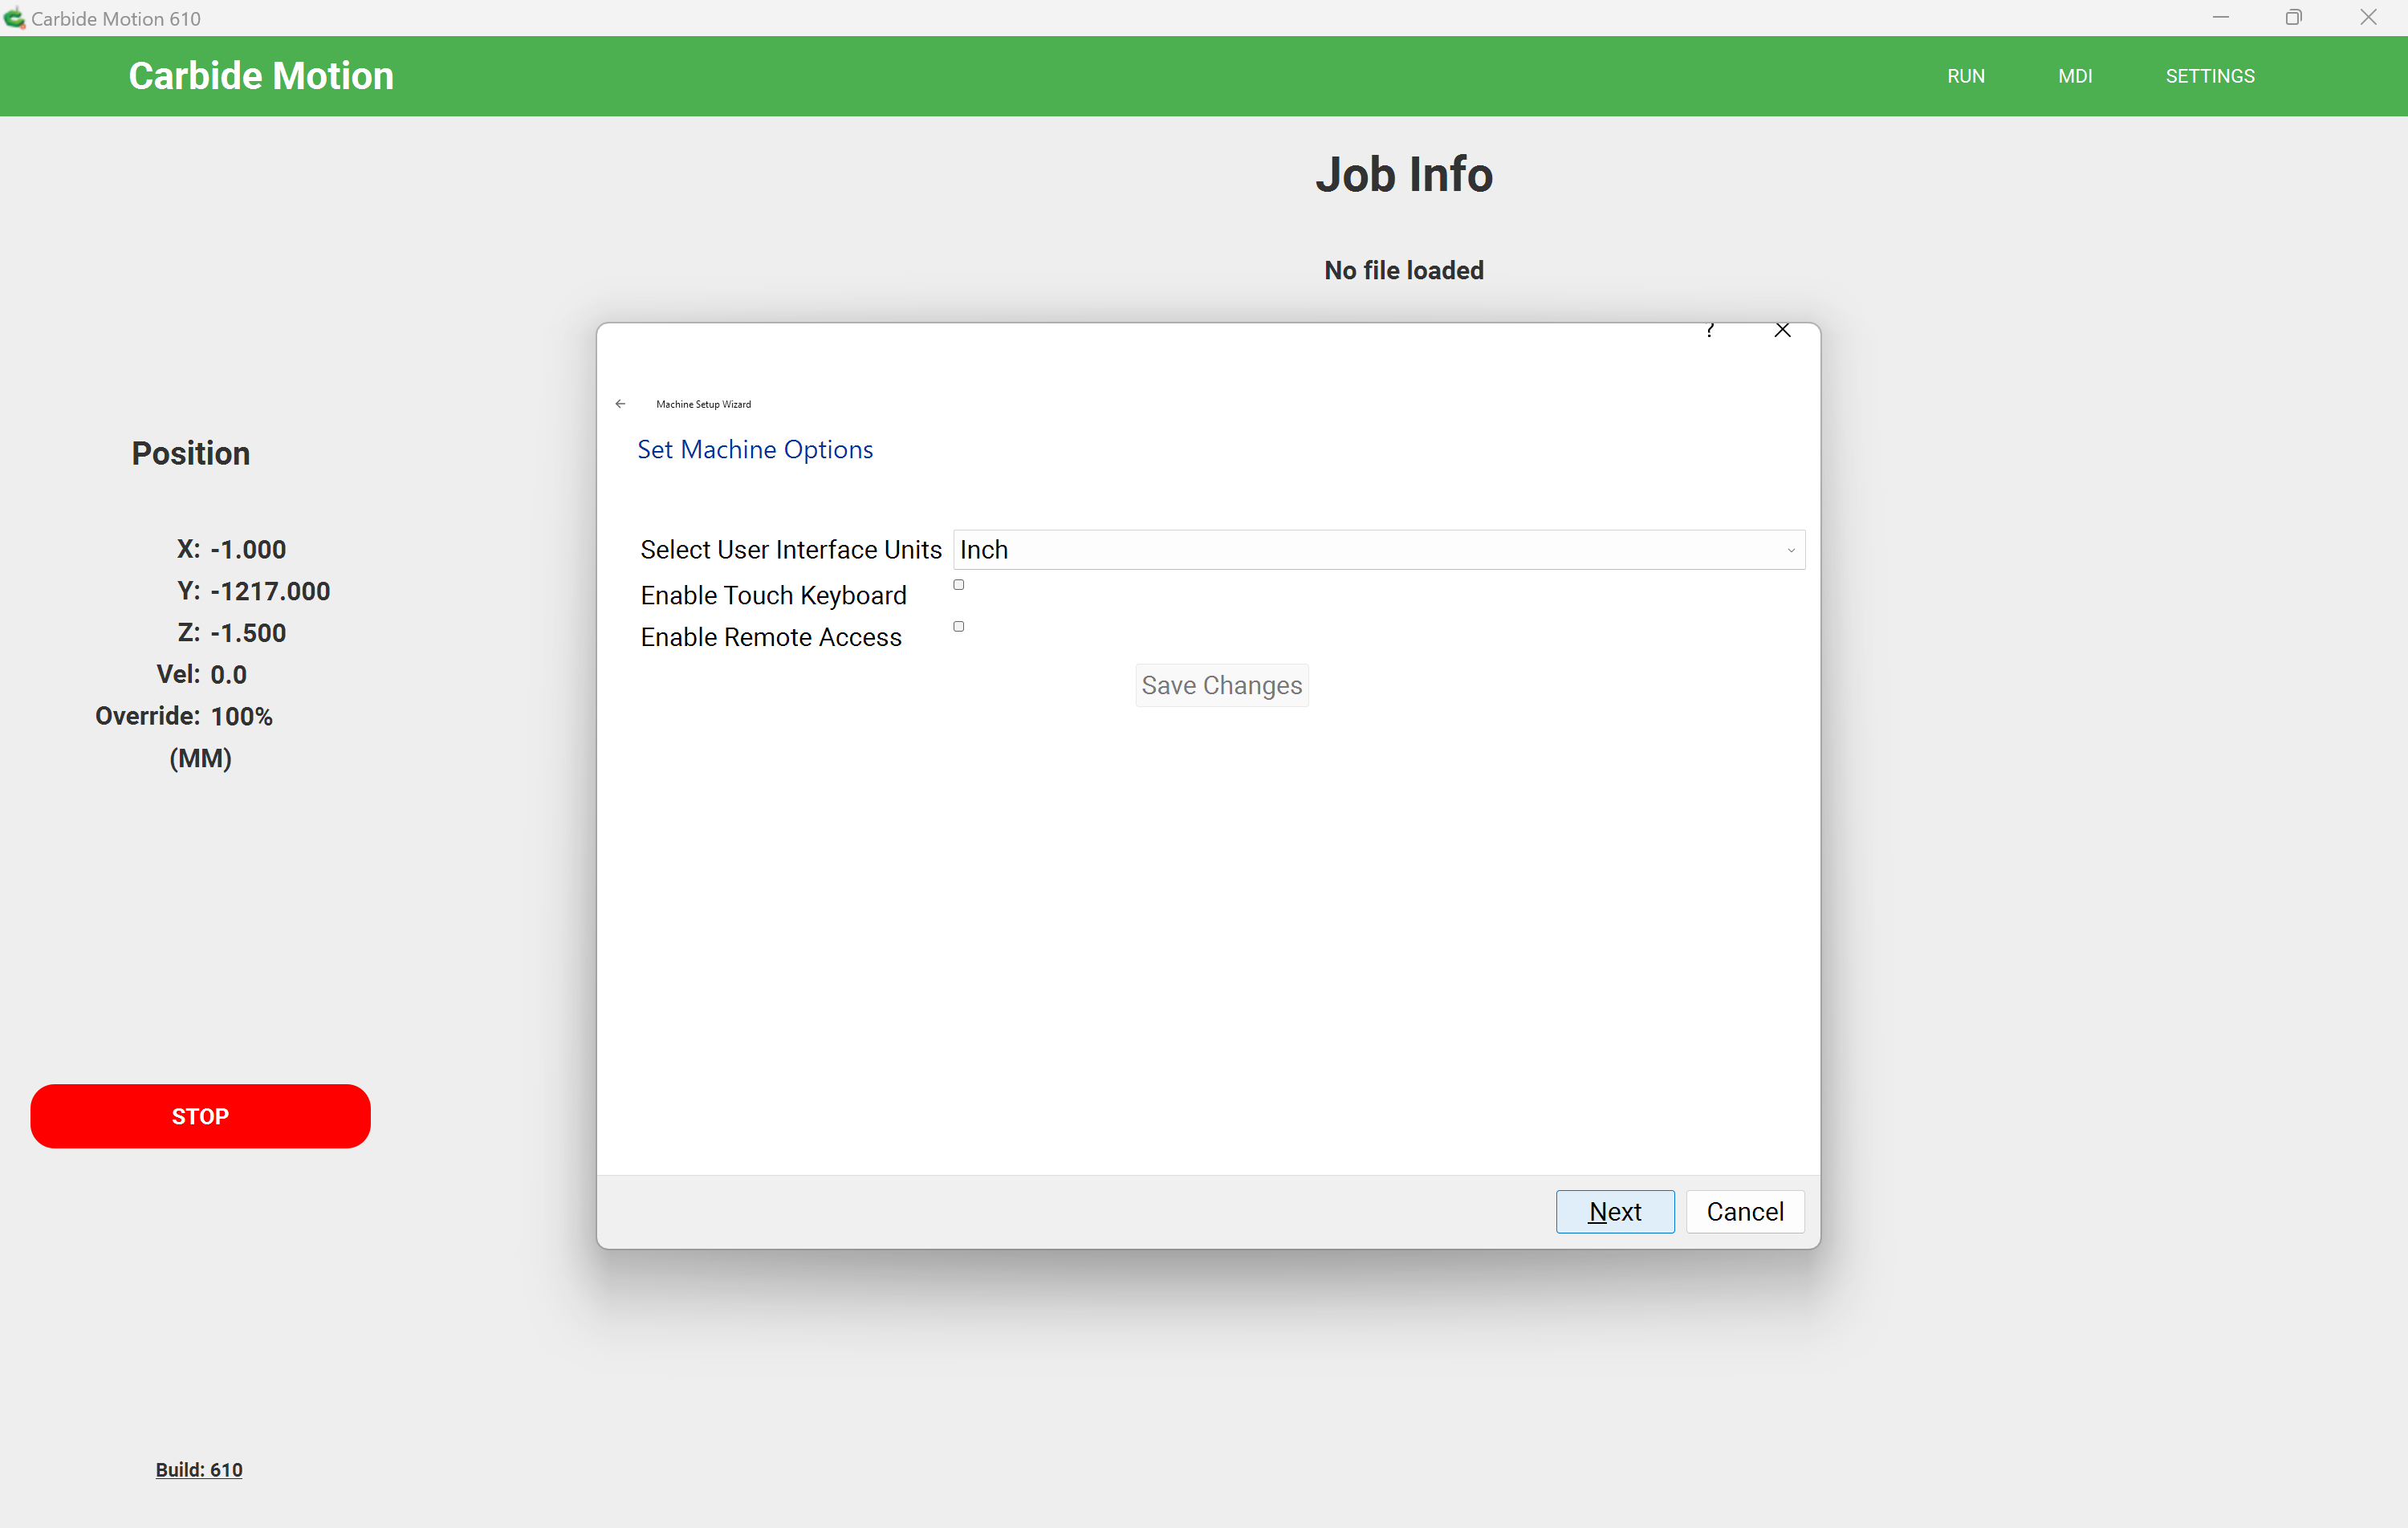Click the Carbide Motion header title
This screenshot has width=2408, height=1528.
(x=261, y=76)
